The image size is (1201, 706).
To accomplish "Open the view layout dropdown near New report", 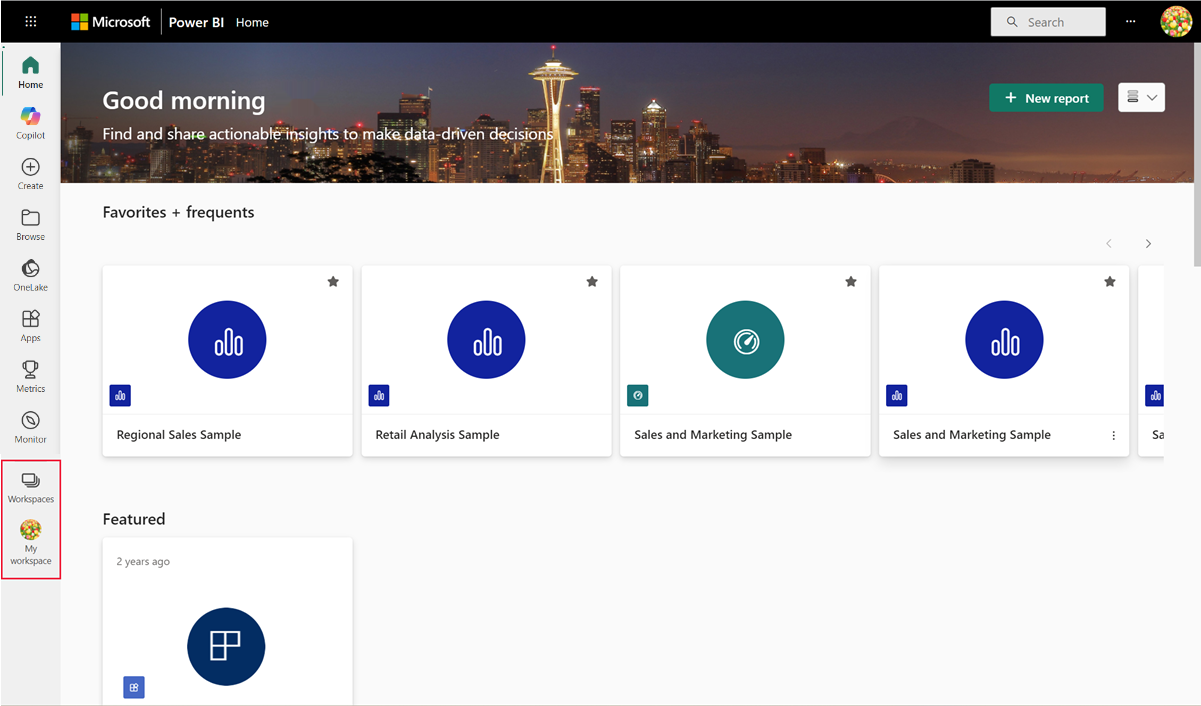I will [x=1141, y=97].
